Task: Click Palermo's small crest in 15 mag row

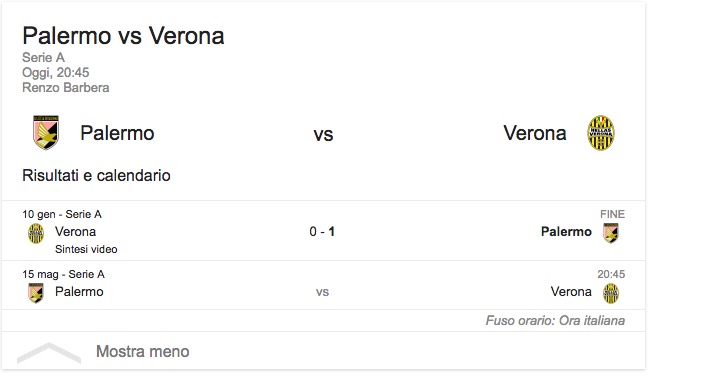Action: coord(36,293)
